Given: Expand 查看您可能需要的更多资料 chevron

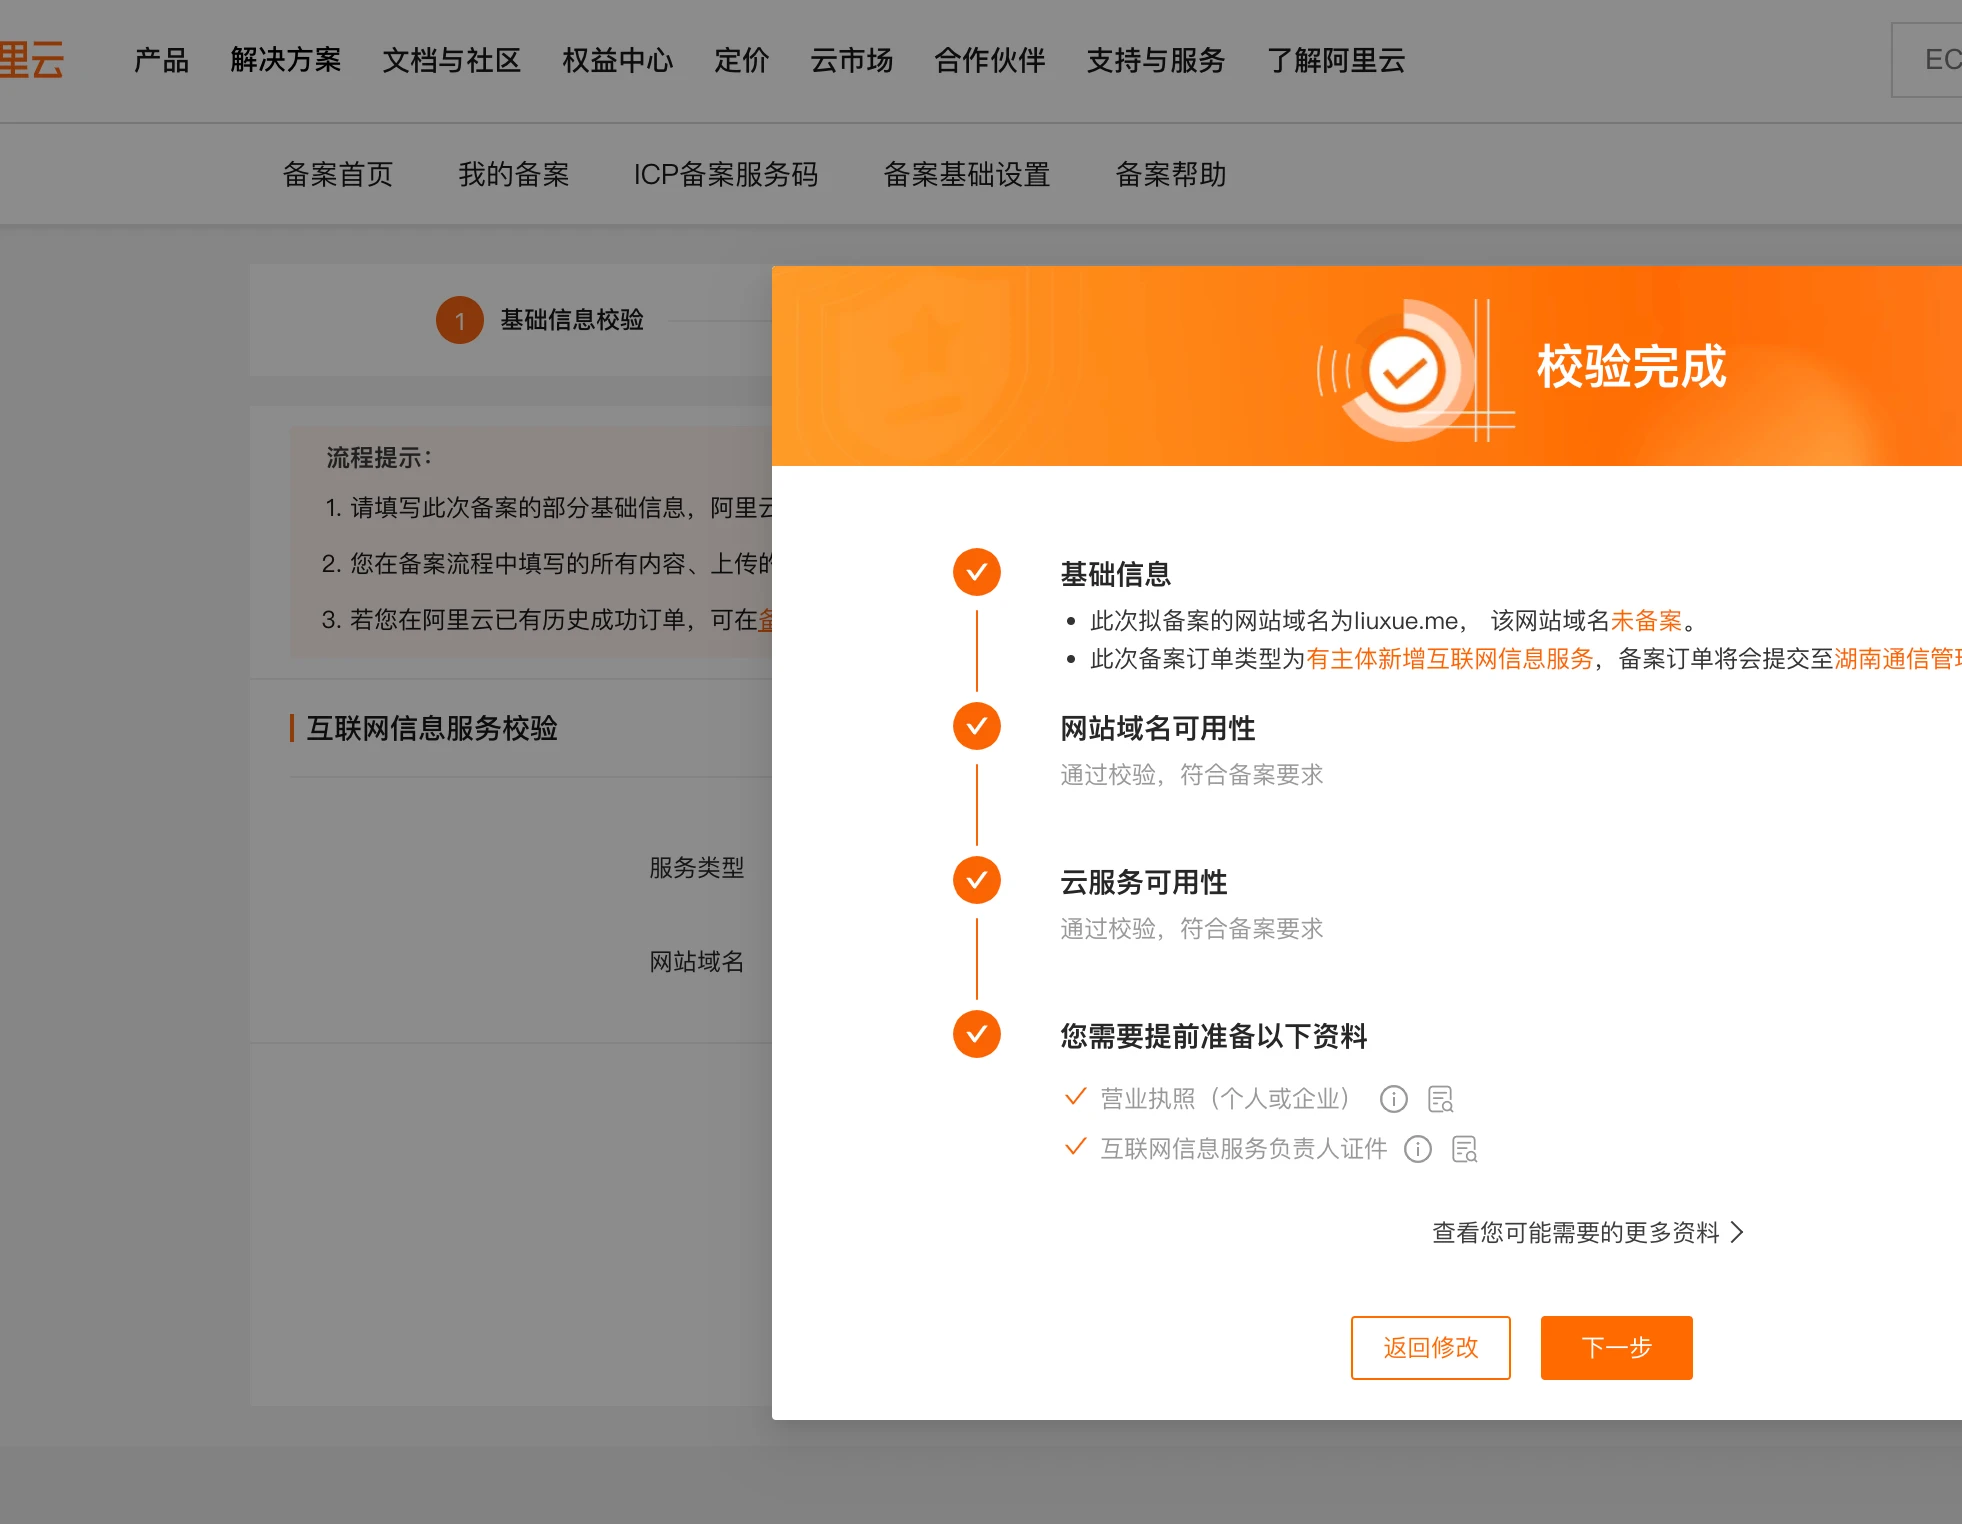Looking at the screenshot, I should [x=1737, y=1232].
